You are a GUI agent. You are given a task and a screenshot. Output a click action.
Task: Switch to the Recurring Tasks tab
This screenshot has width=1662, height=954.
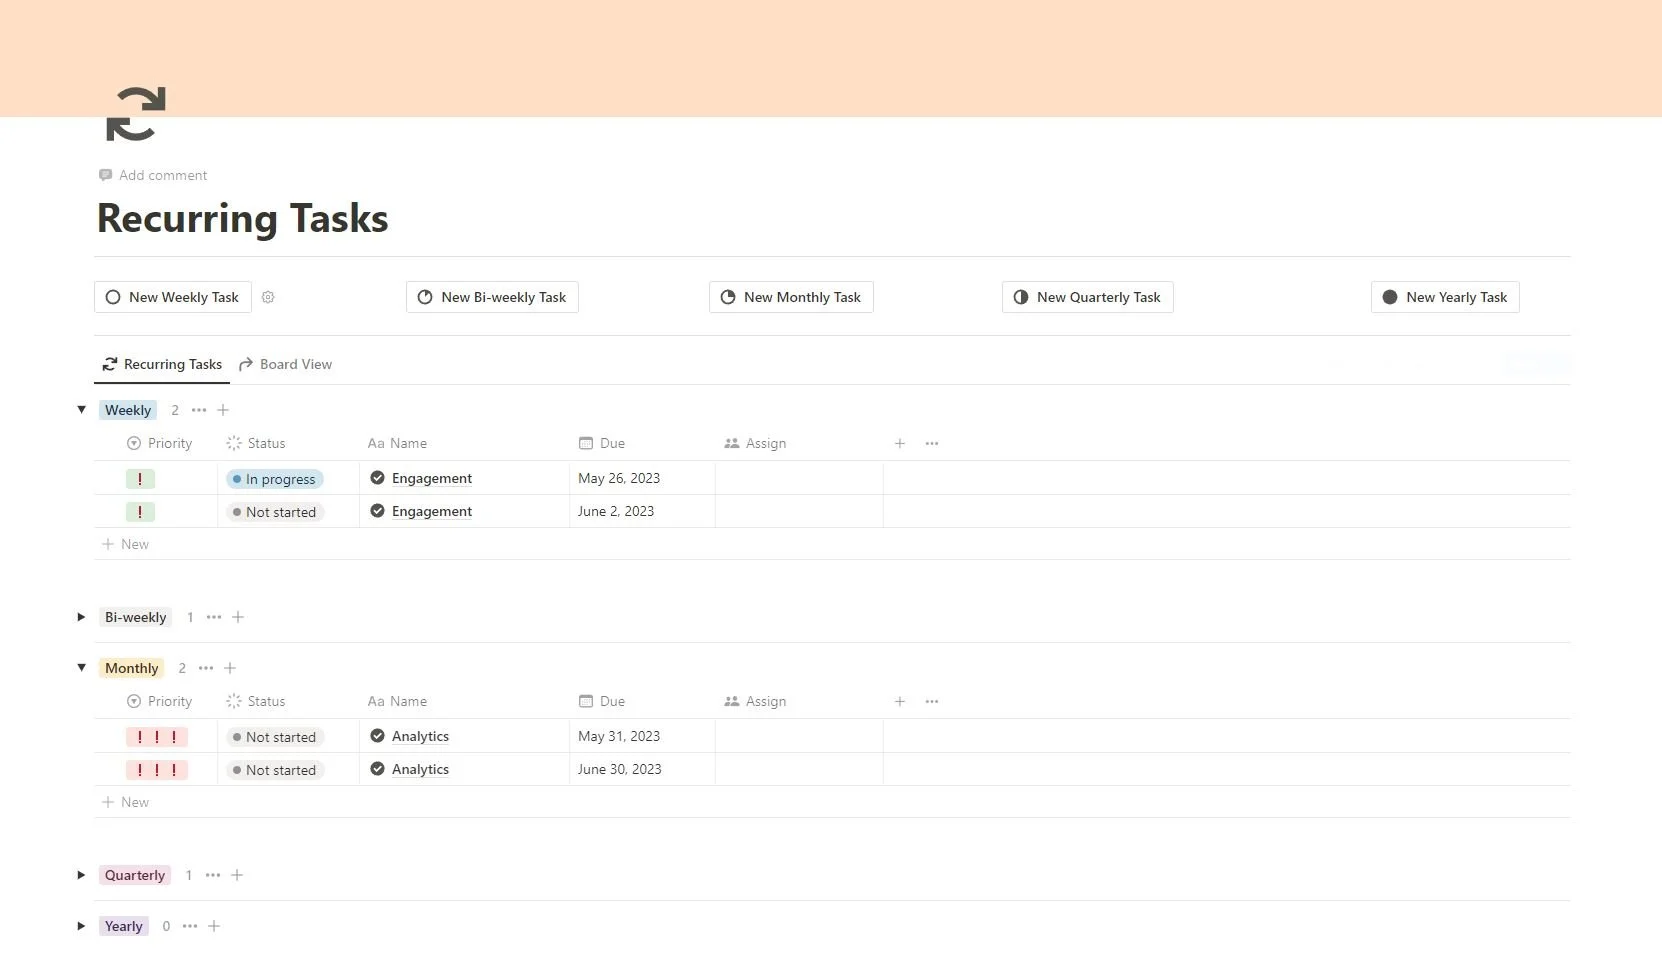click(x=162, y=364)
